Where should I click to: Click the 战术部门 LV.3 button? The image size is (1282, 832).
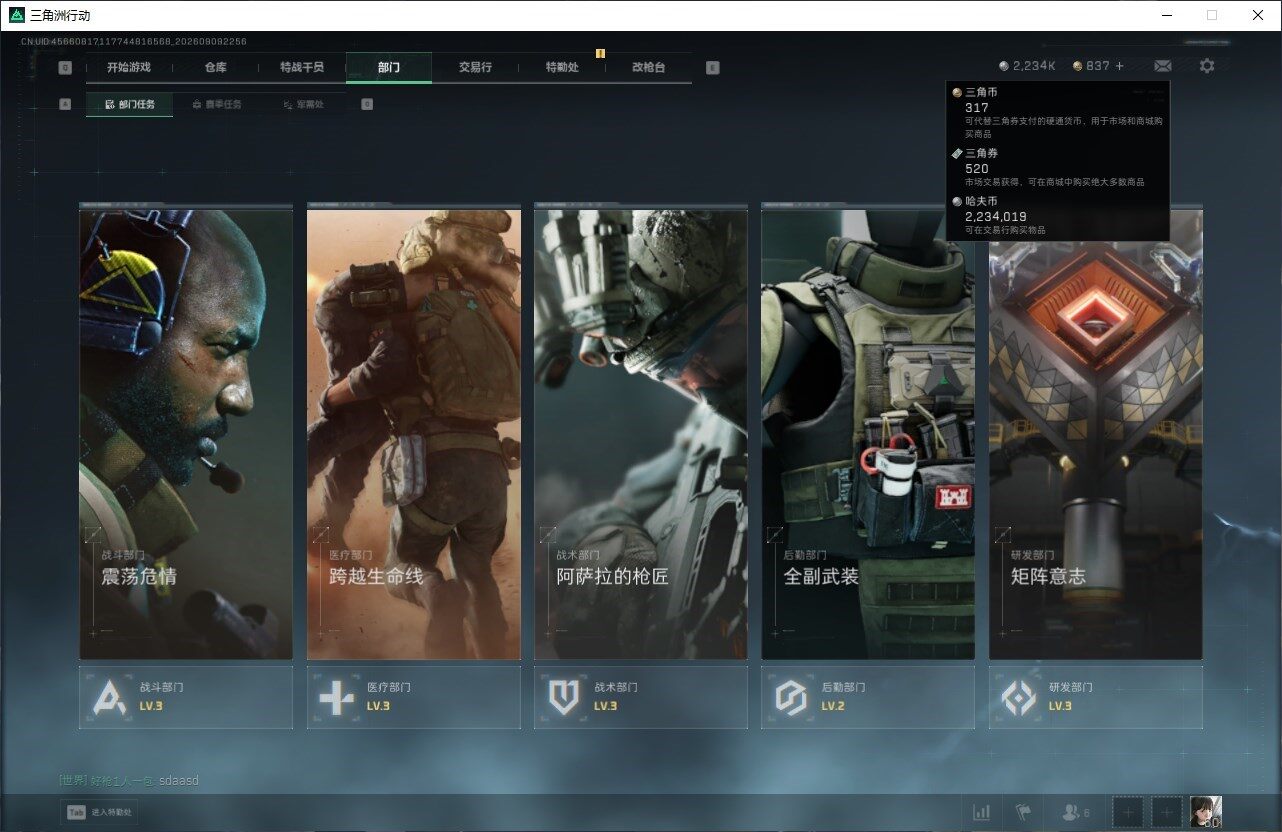click(641, 697)
